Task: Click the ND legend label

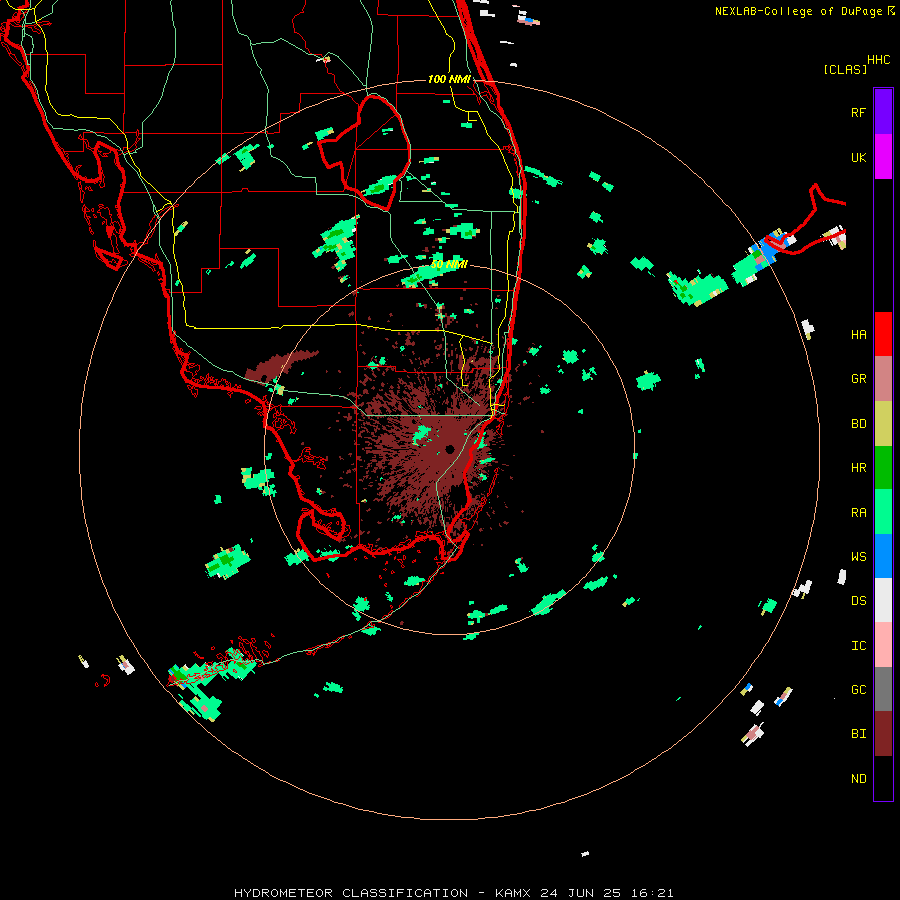Action: (x=858, y=779)
